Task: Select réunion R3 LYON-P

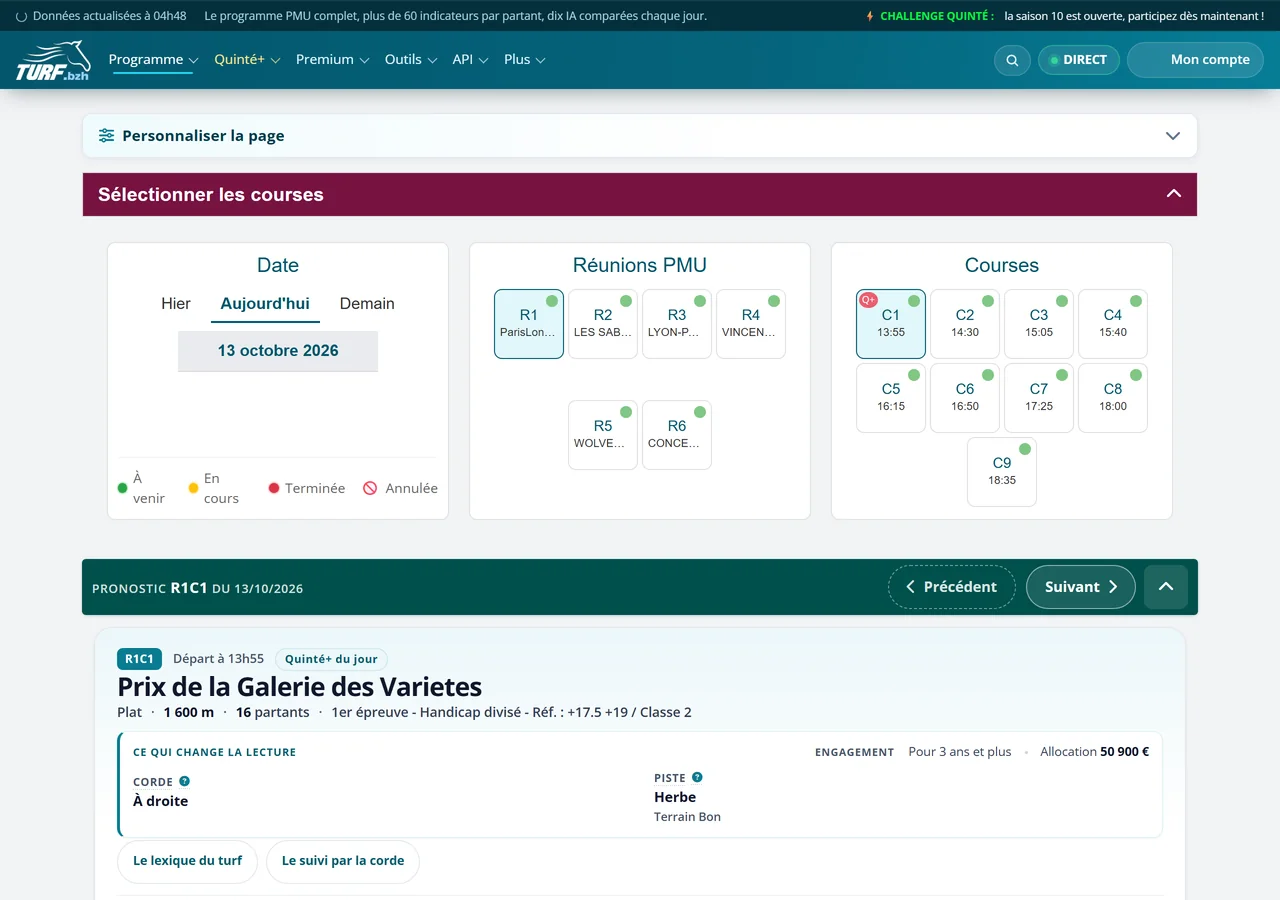Action: 677,324
